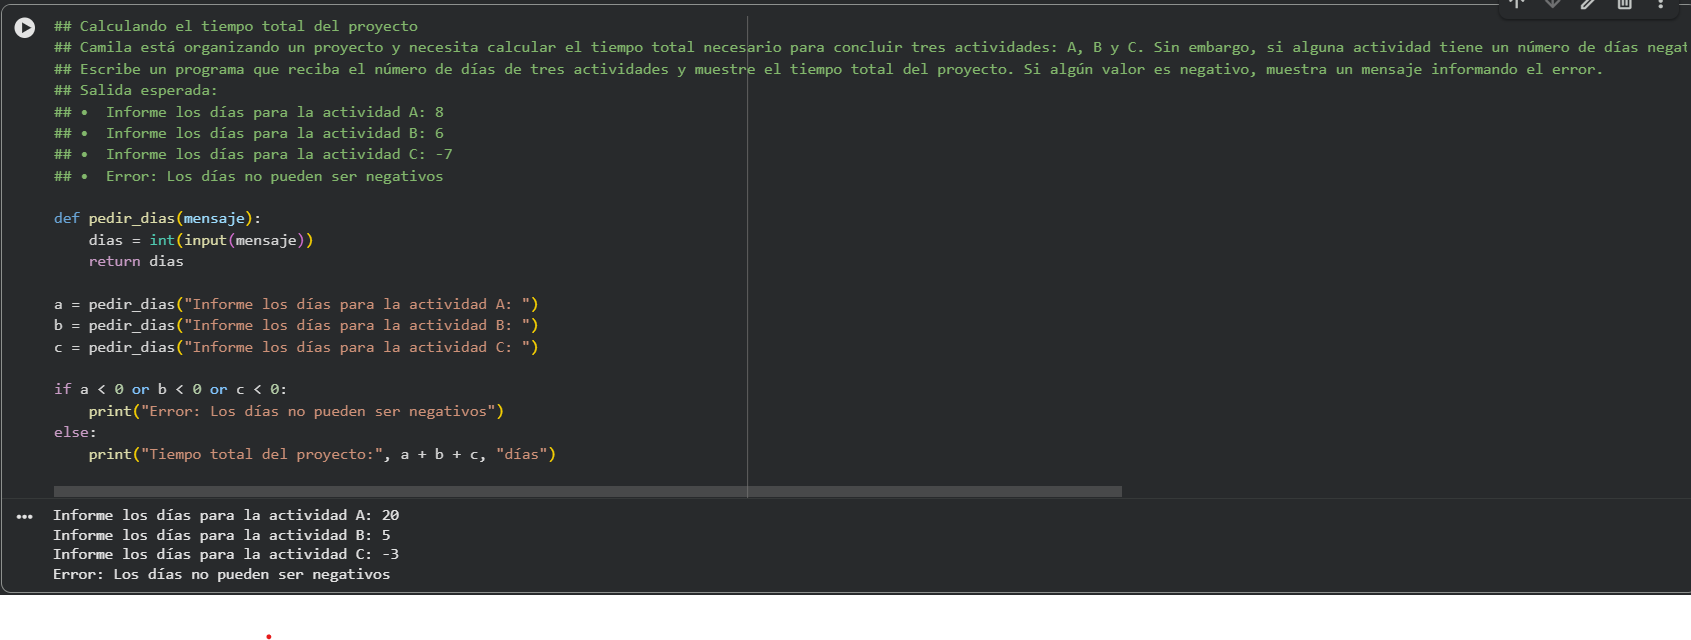Place cursor on the 'else:' line
The image size is (1691, 640).
pos(75,432)
